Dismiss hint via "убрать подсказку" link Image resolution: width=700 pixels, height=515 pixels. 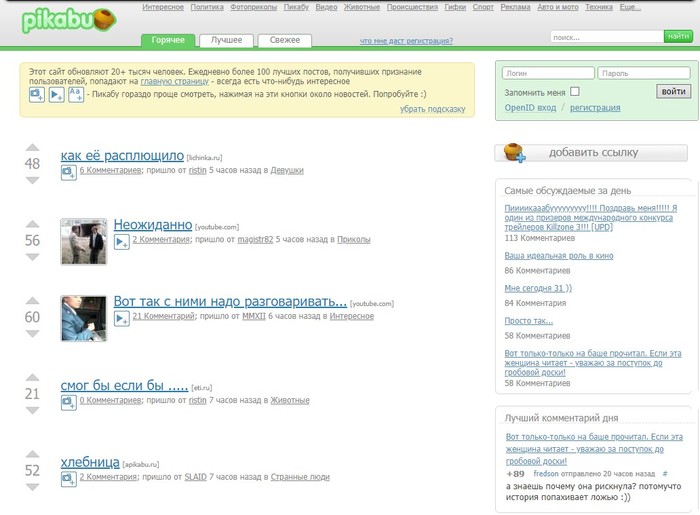click(x=433, y=109)
